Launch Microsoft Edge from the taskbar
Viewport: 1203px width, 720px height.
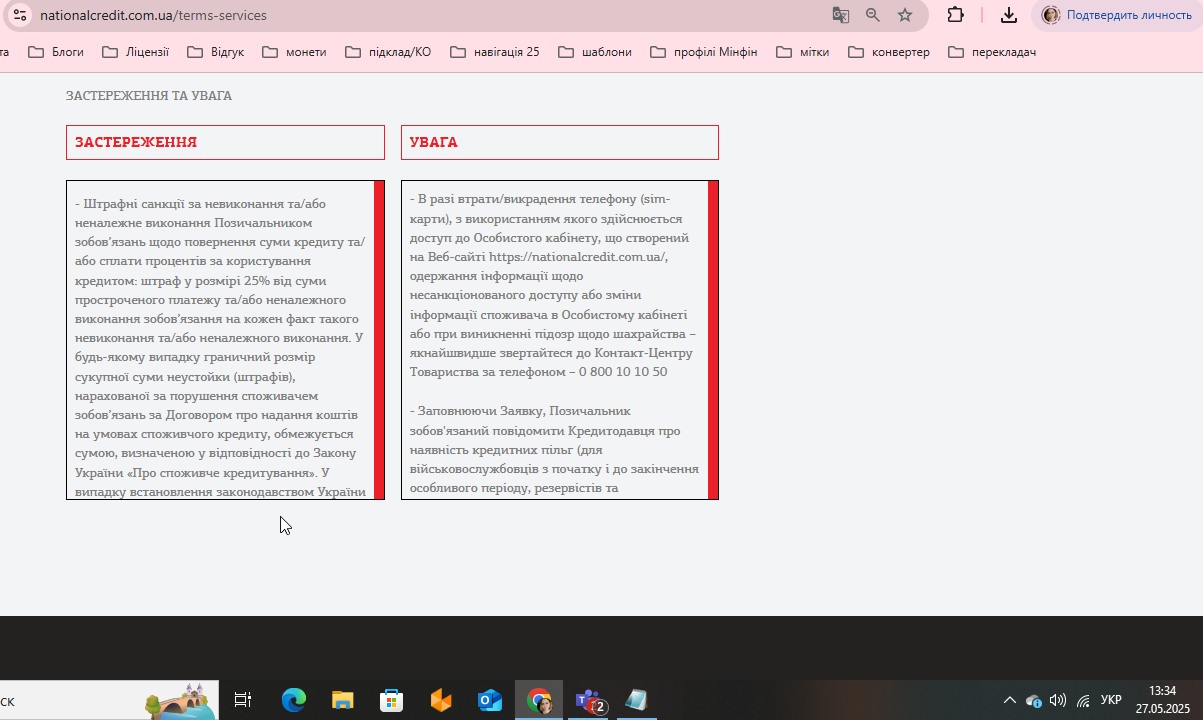point(293,701)
